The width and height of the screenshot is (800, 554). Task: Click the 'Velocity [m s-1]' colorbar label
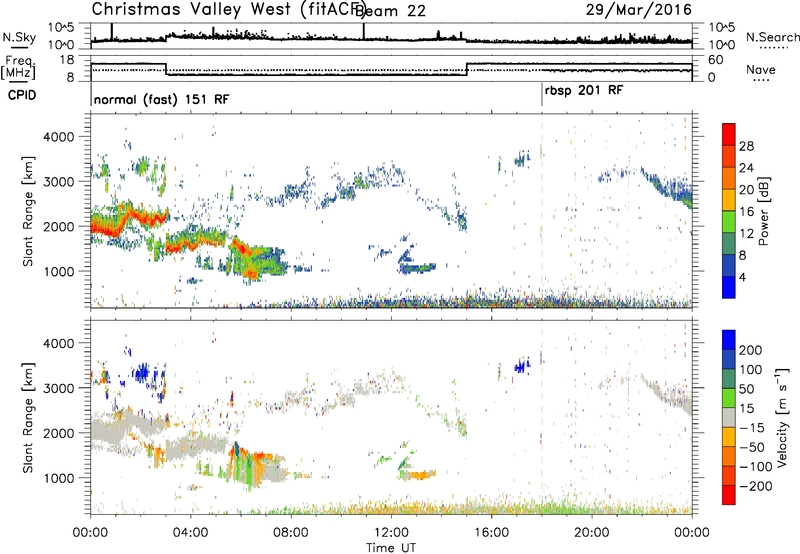point(782,417)
